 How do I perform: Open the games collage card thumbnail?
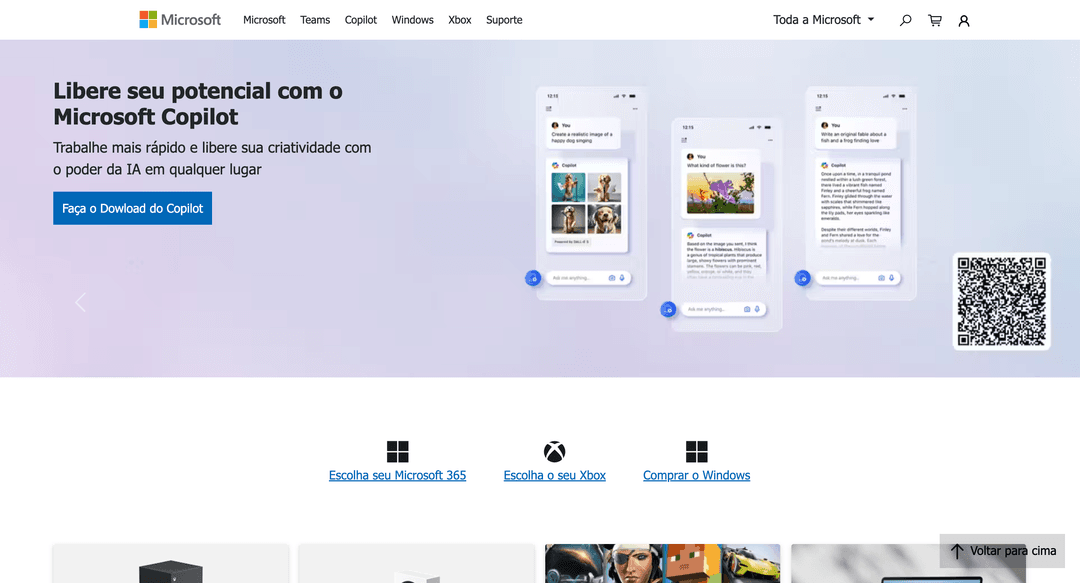(x=663, y=564)
